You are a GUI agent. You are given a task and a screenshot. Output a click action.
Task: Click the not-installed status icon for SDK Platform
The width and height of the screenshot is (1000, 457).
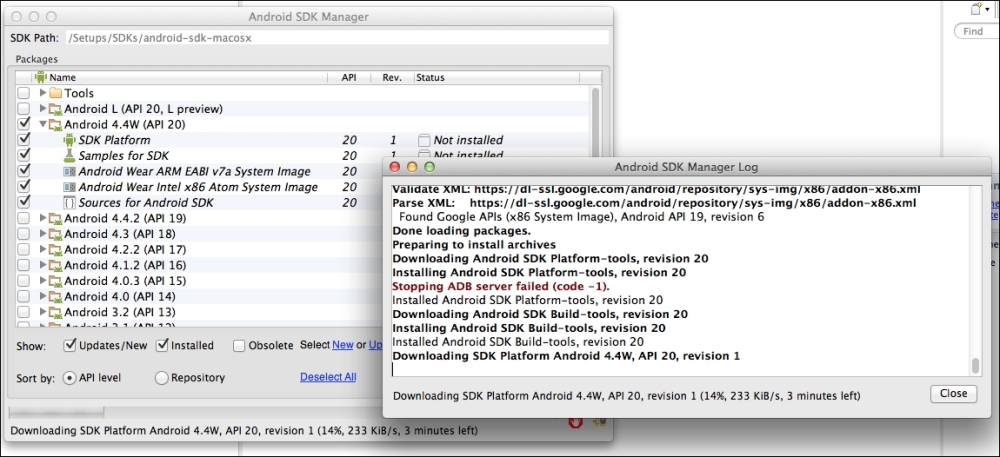tap(424, 140)
